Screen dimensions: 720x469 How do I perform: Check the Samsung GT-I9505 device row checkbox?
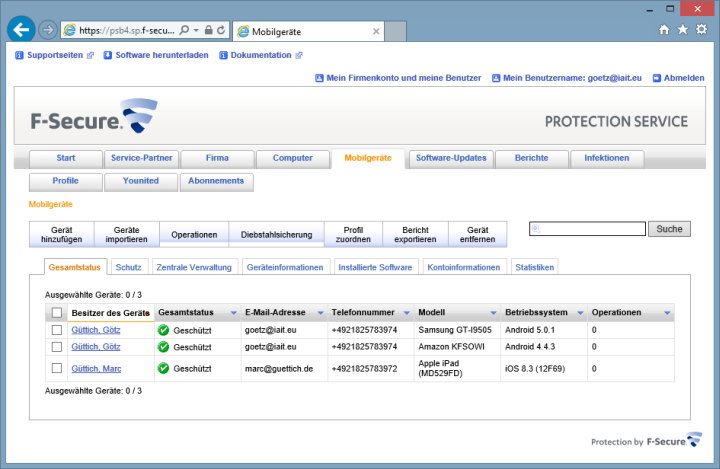click(56, 330)
